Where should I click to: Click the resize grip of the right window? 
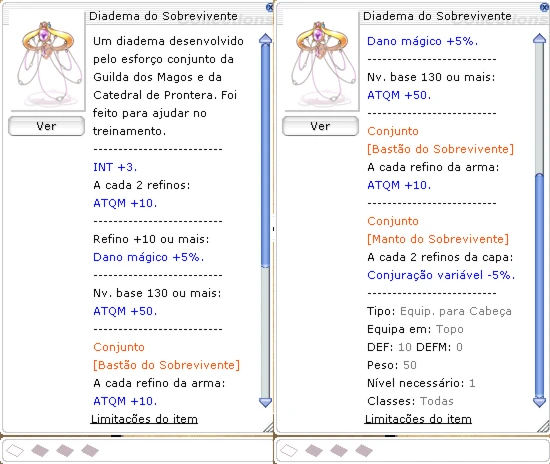(543, 426)
